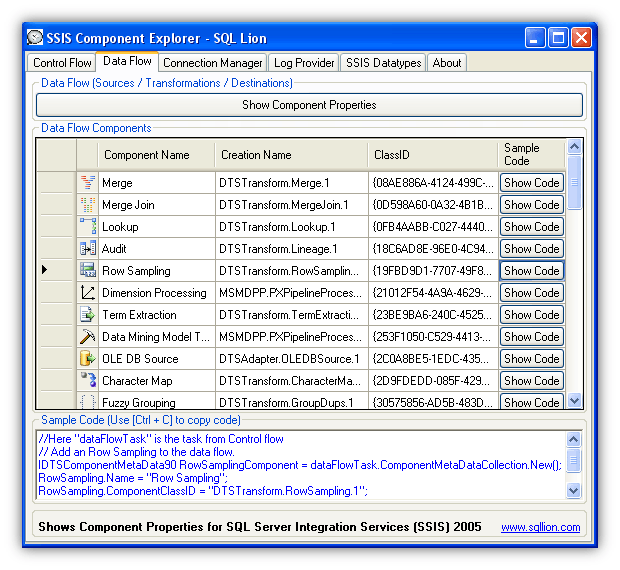Click the 'DTSTransform.Merge.1' creation name cell
This screenshot has height=570, width=620.
[292, 183]
